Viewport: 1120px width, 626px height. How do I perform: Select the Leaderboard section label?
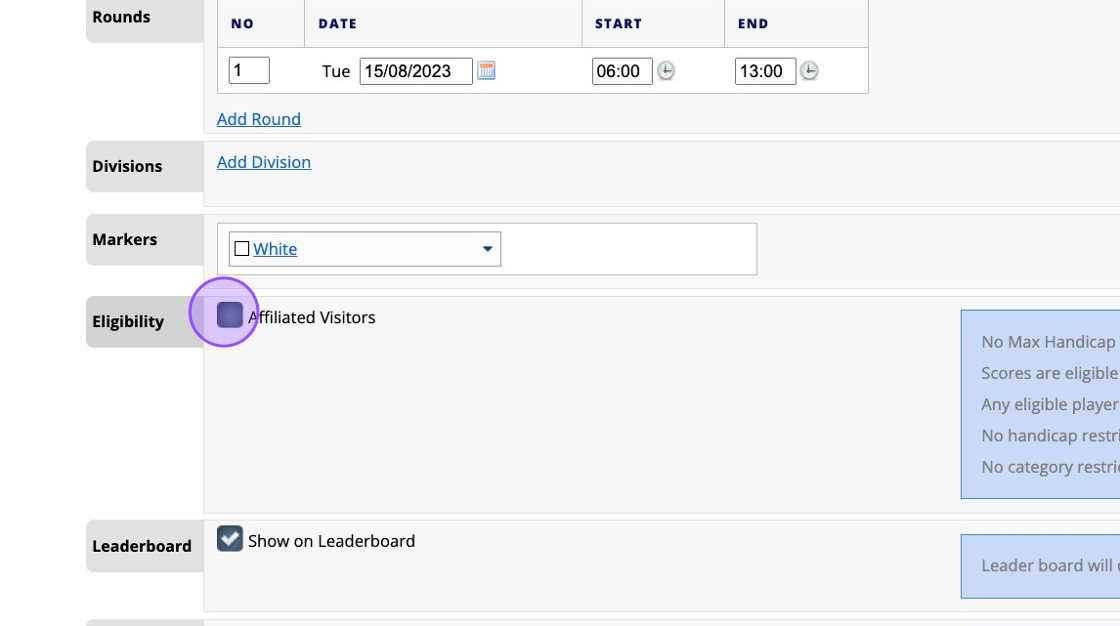coord(142,546)
